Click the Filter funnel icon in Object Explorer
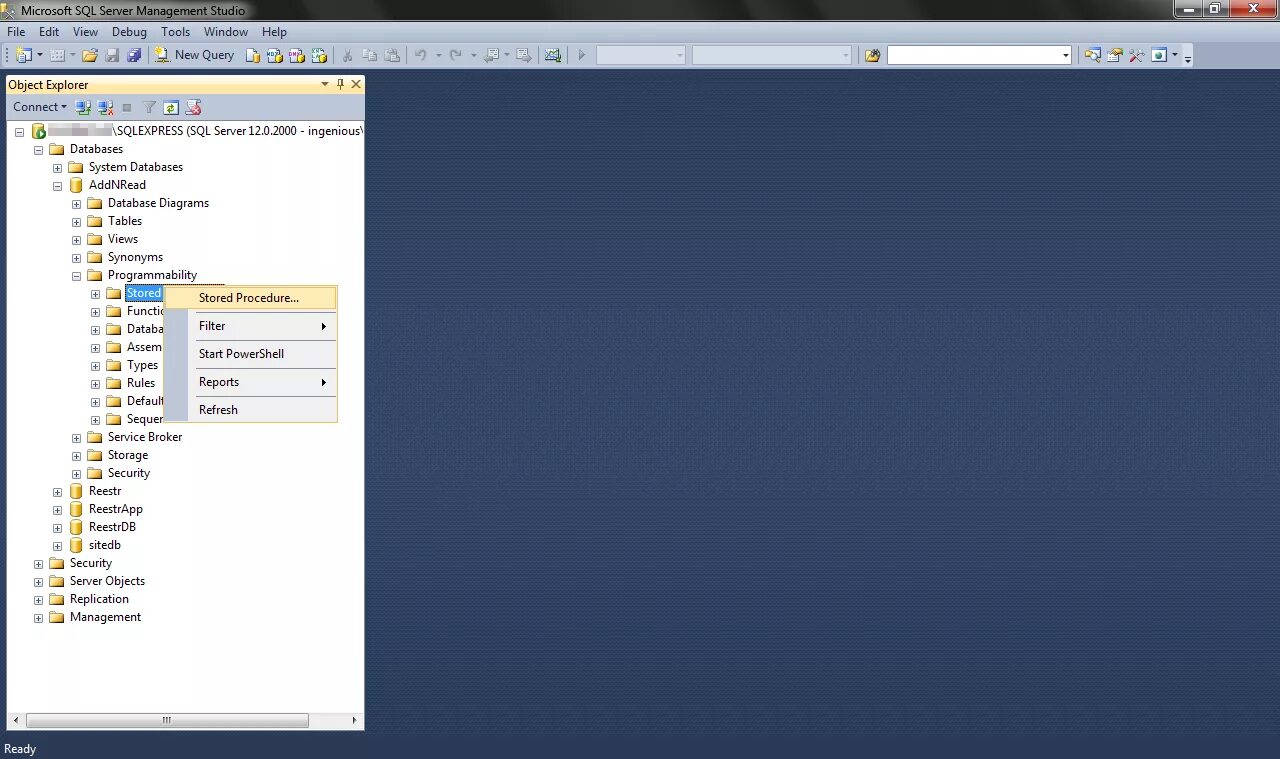 (x=149, y=107)
